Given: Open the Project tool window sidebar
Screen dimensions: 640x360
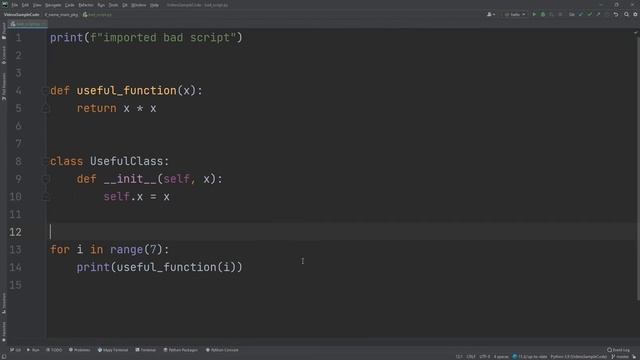Looking at the screenshot, I should point(4,31).
